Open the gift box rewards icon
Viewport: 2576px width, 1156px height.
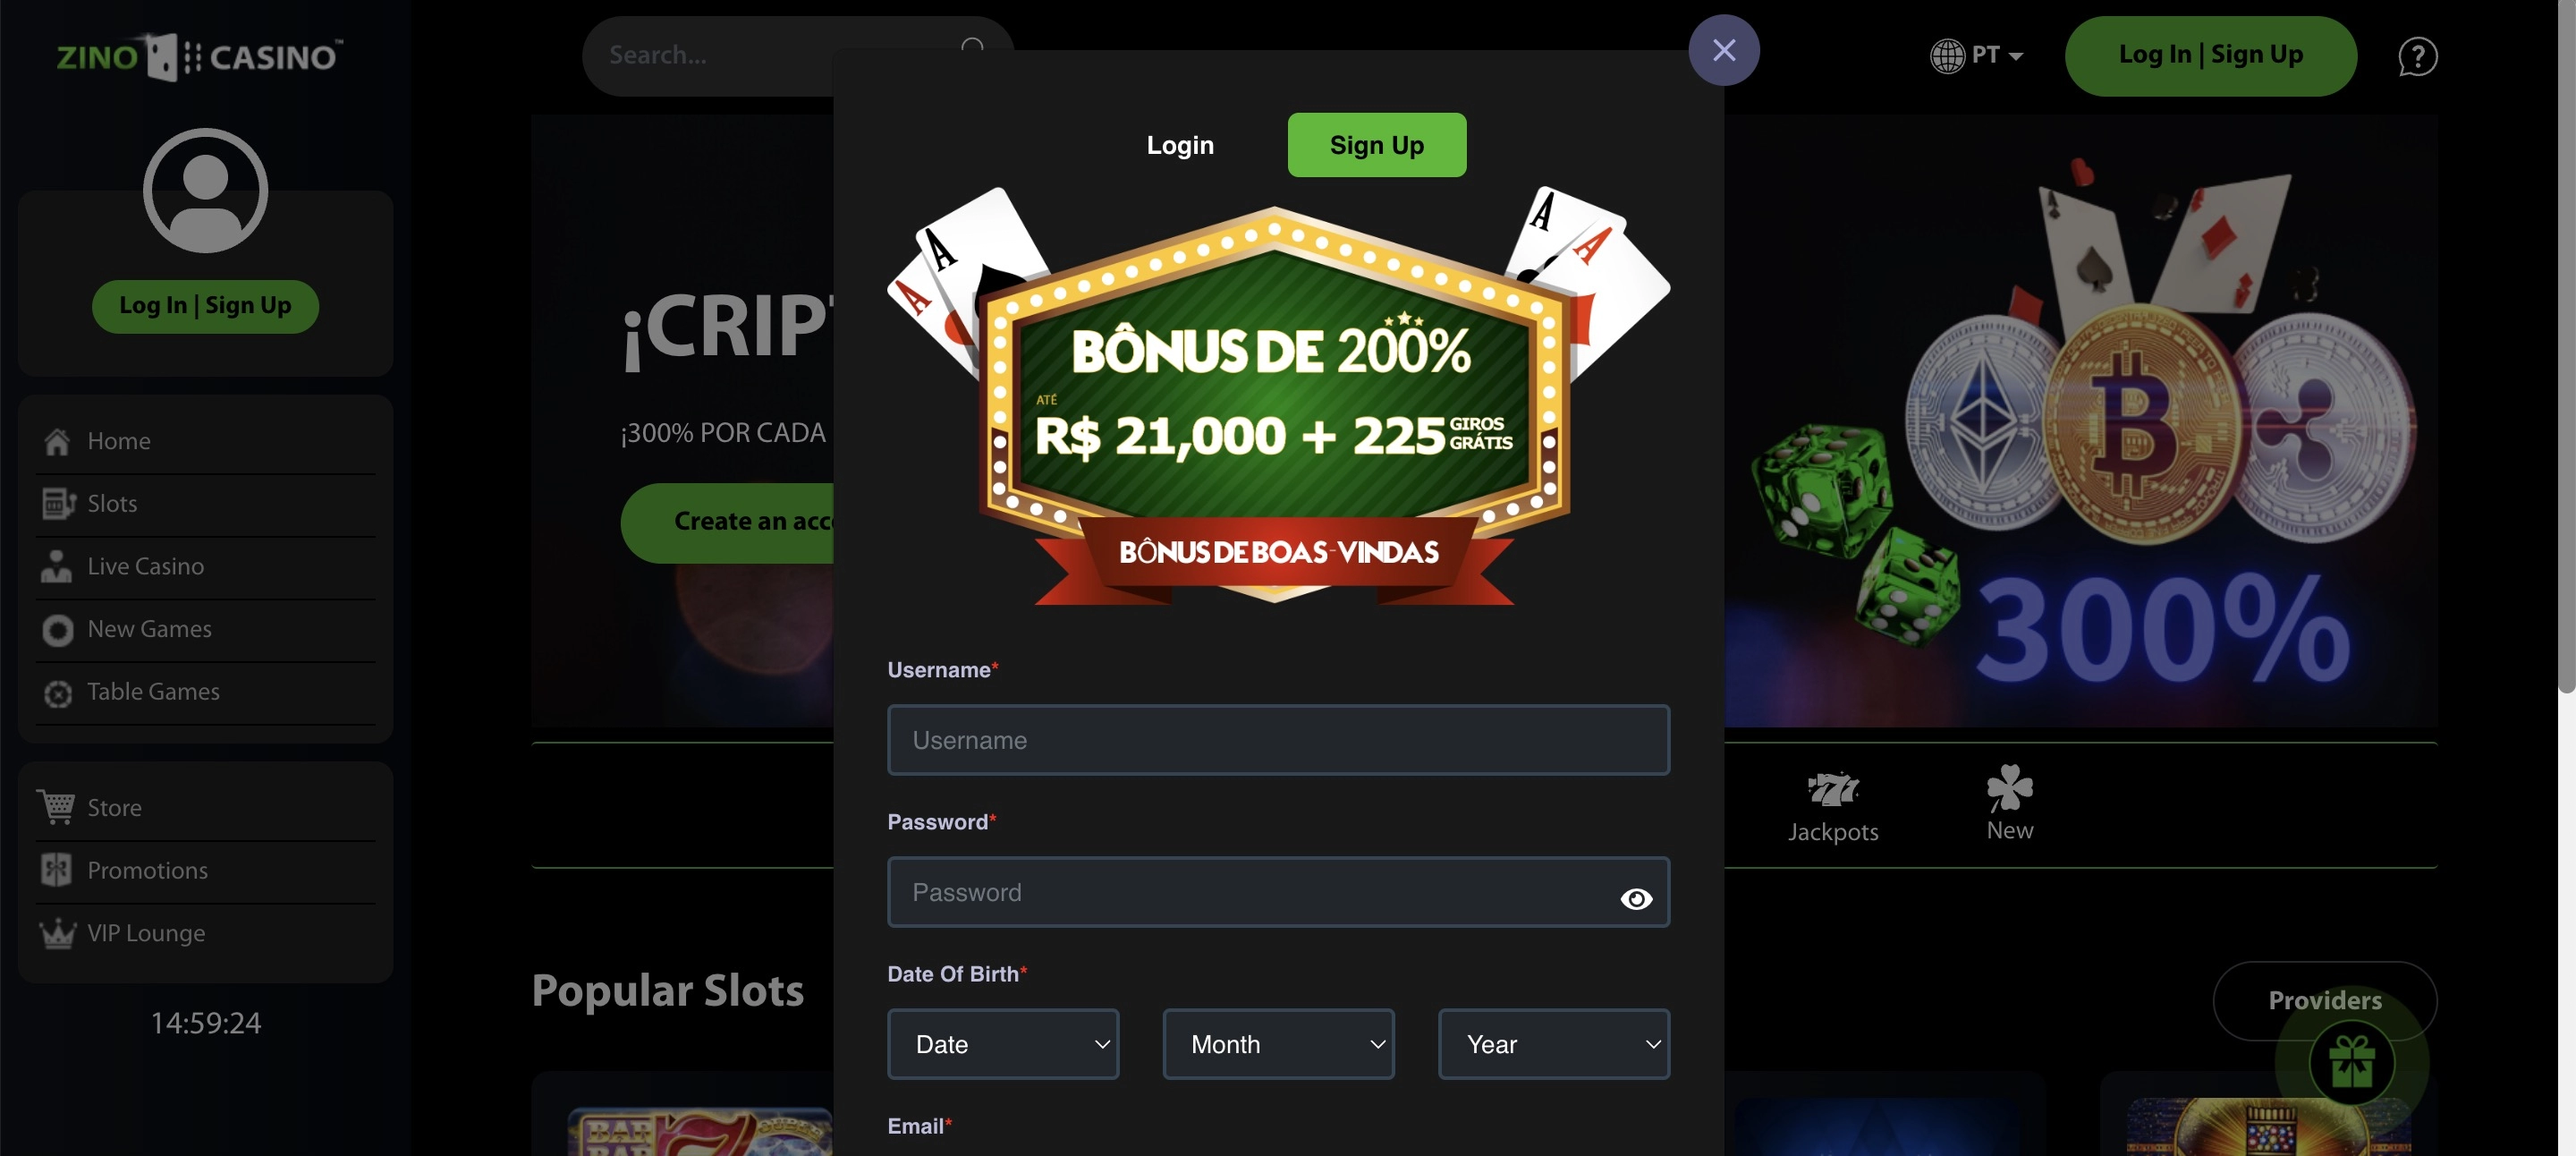2351,1062
